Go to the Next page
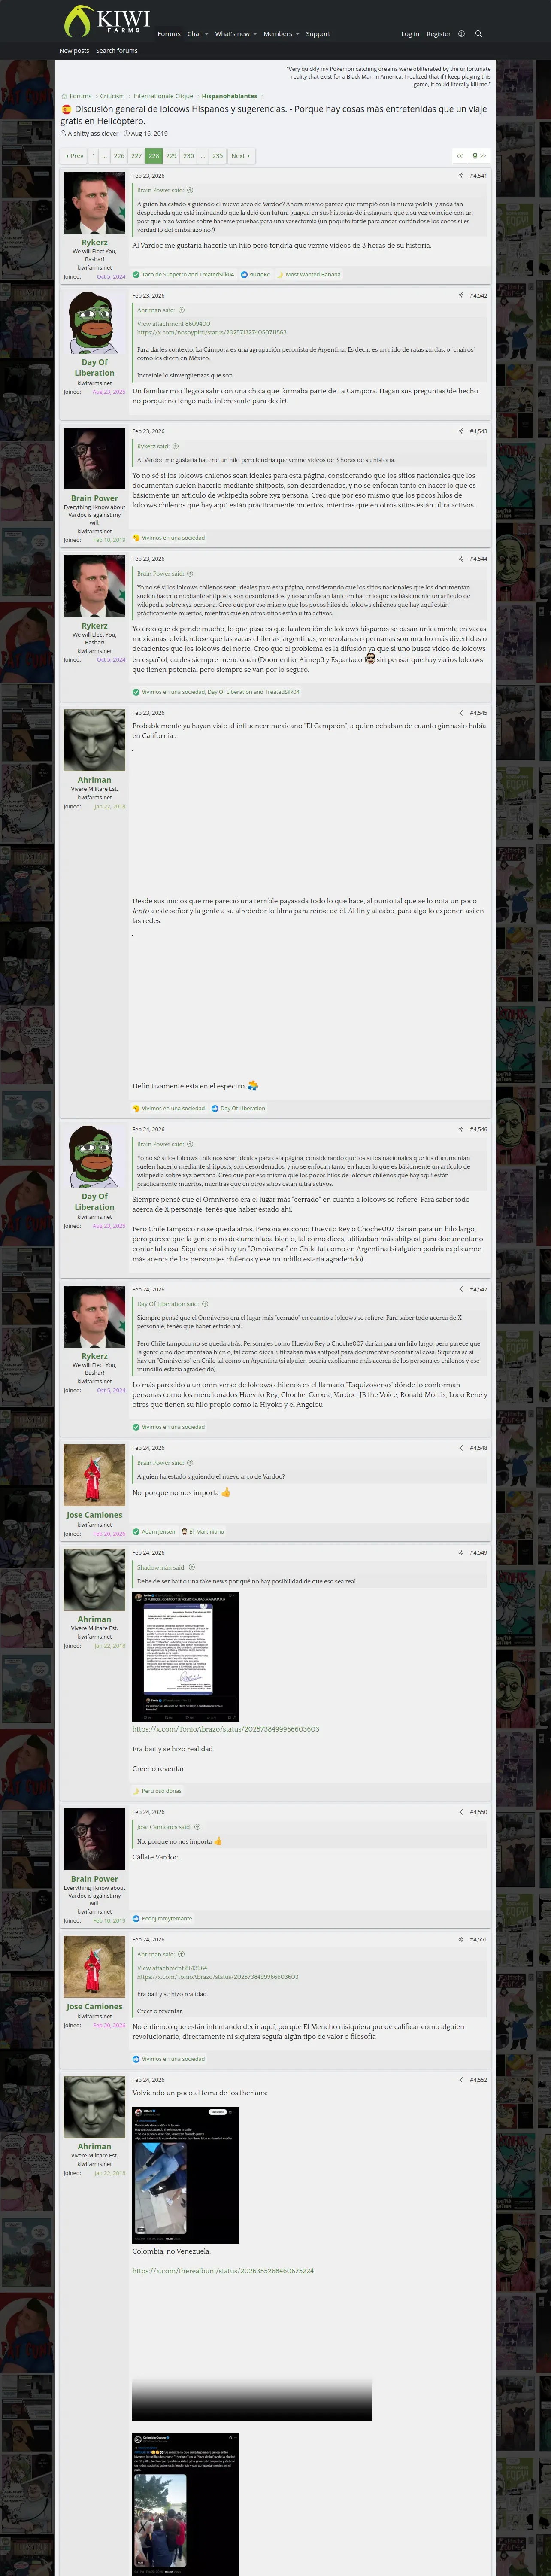The width and height of the screenshot is (551, 2576). coord(241,156)
